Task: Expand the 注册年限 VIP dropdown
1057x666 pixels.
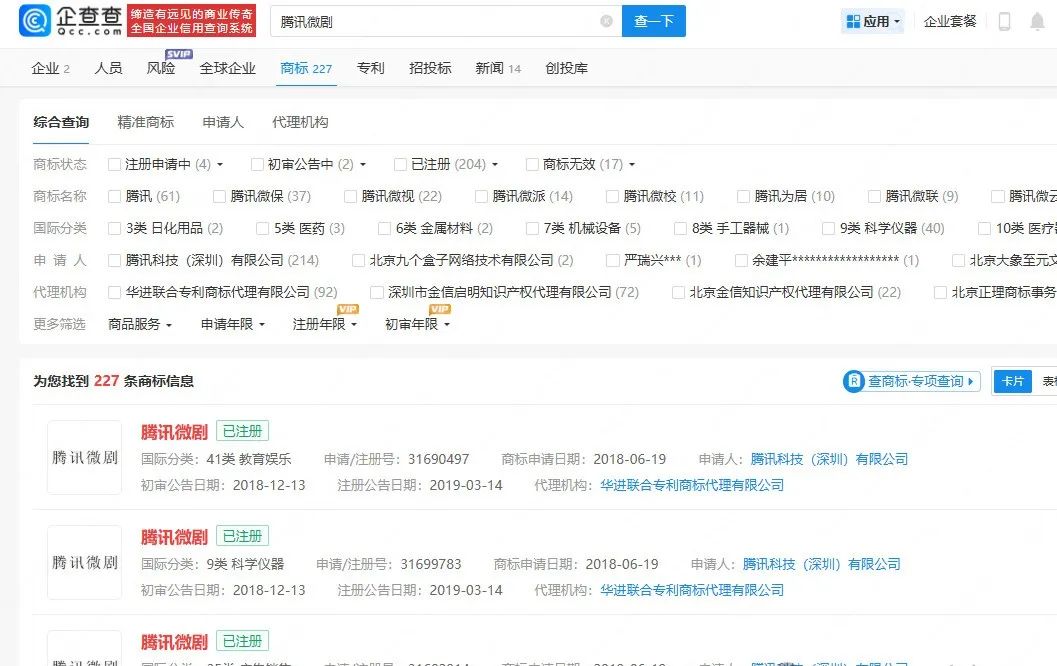Action: 324,324
